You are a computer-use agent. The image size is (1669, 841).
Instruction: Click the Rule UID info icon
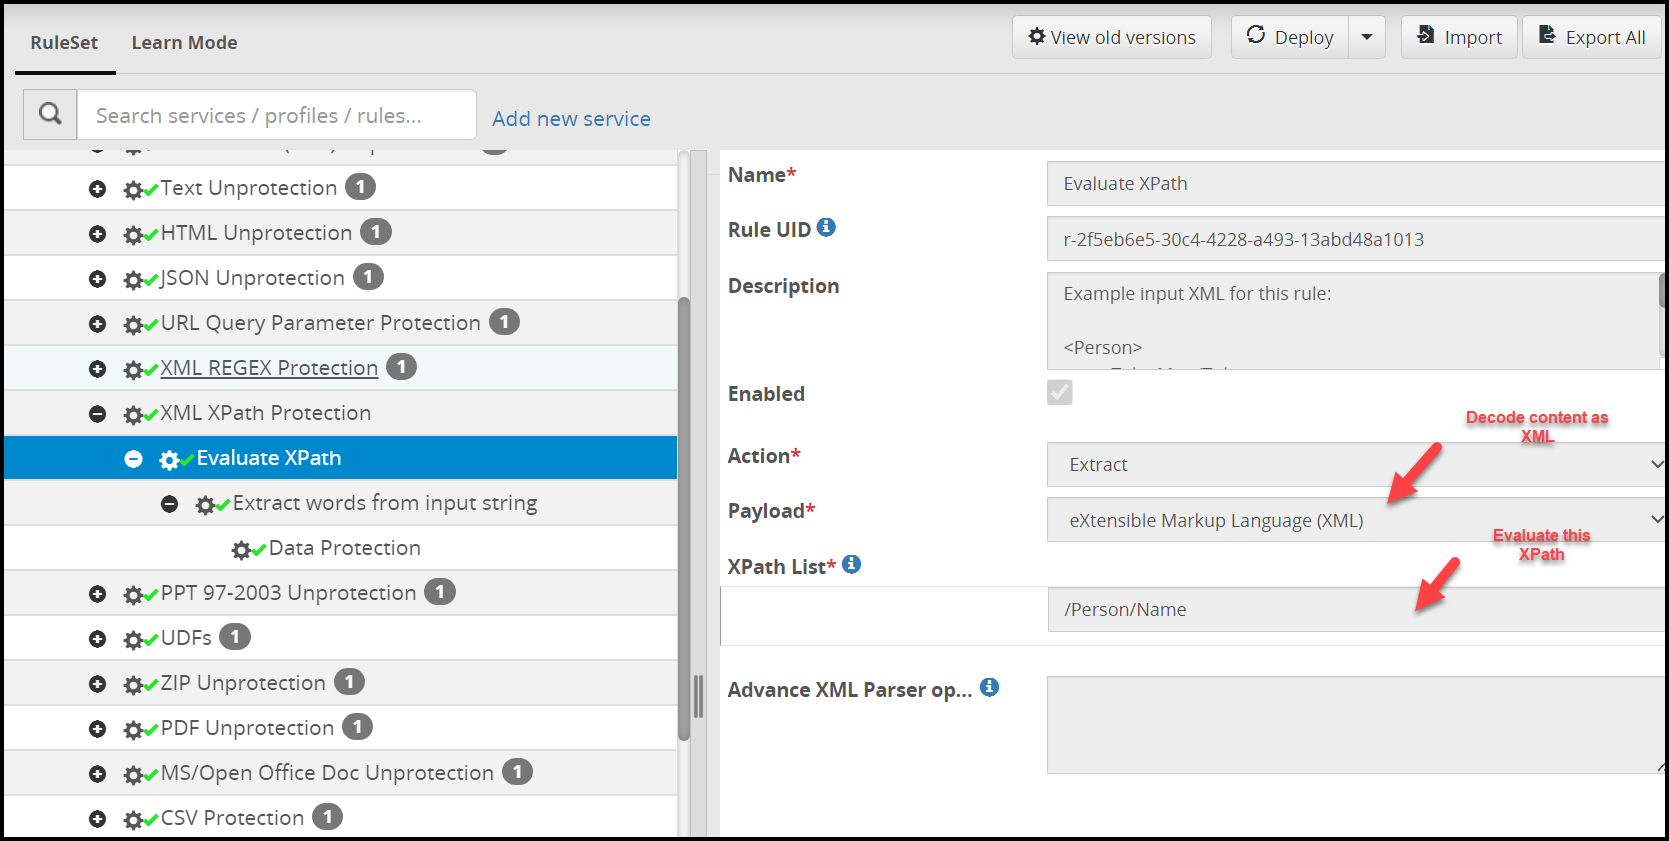pyautogui.click(x=826, y=228)
